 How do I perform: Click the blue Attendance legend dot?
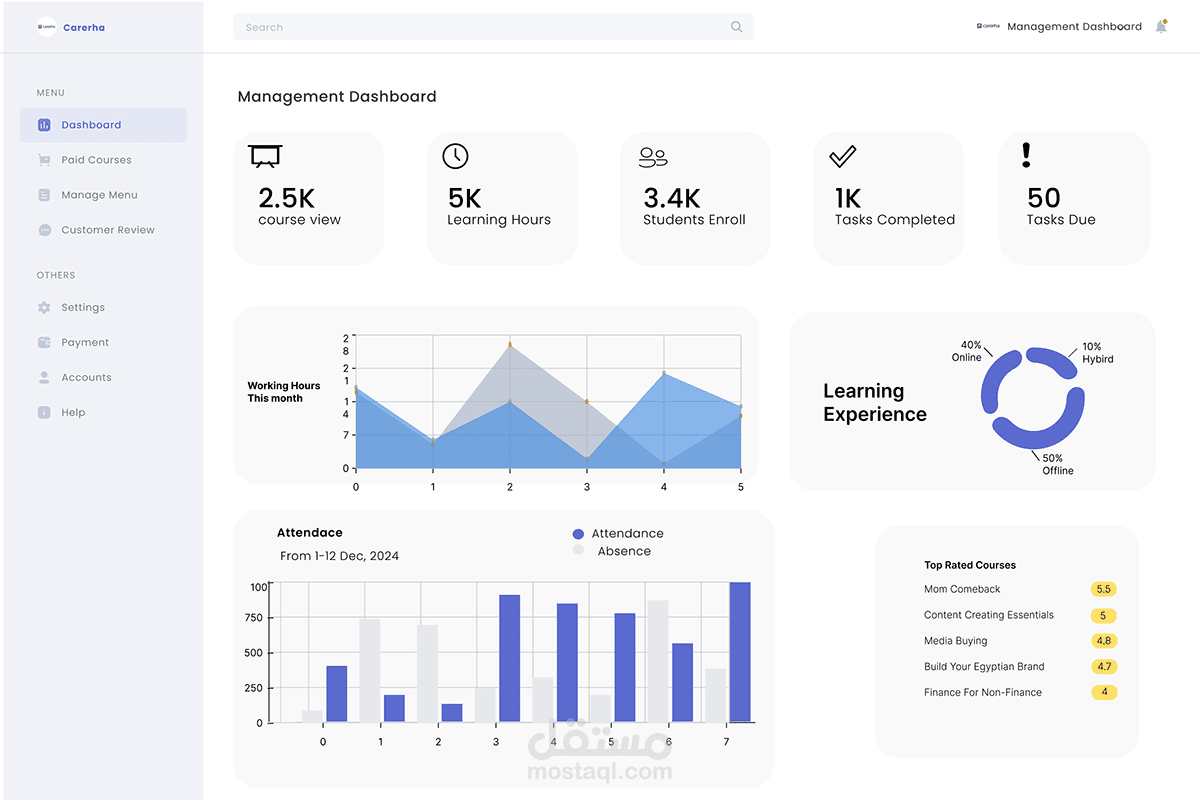pos(578,534)
